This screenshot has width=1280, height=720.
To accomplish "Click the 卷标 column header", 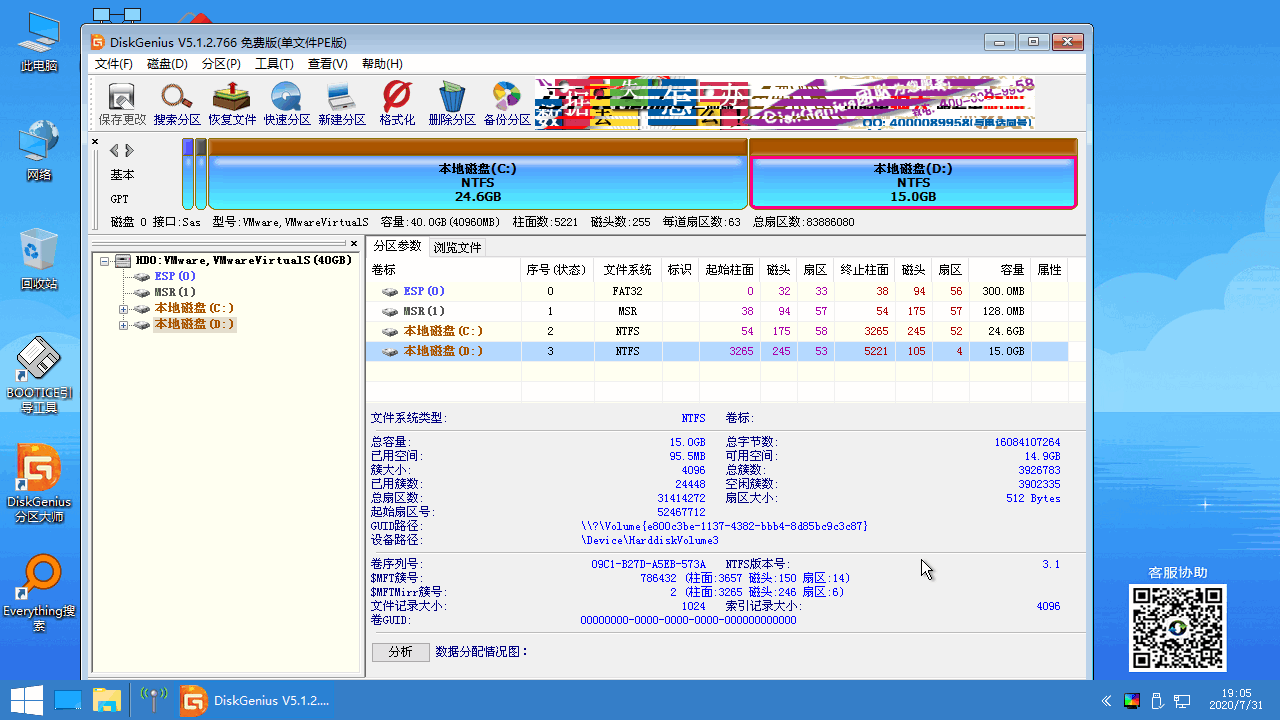I will tap(444, 270).
